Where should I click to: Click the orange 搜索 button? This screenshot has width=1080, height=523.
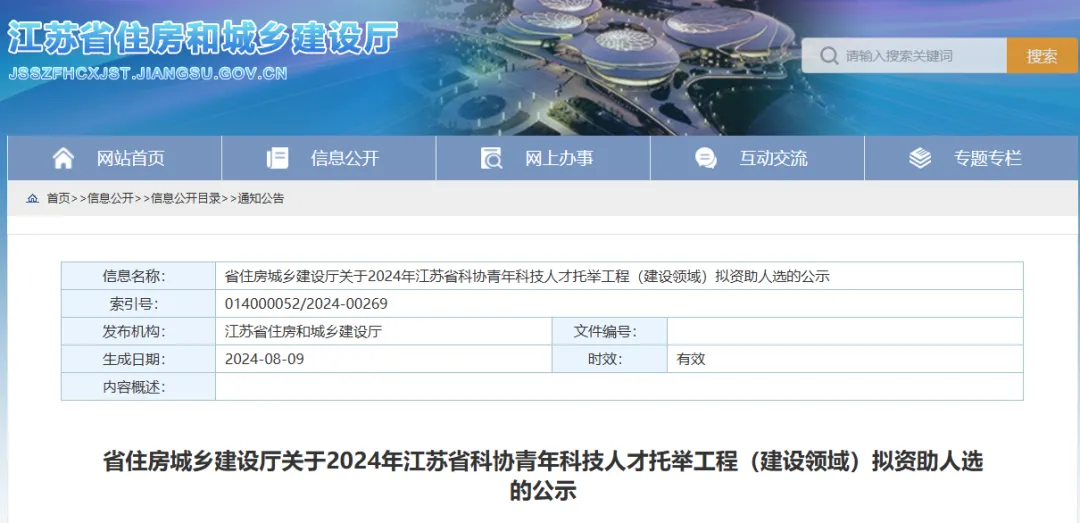(1041, 56)
